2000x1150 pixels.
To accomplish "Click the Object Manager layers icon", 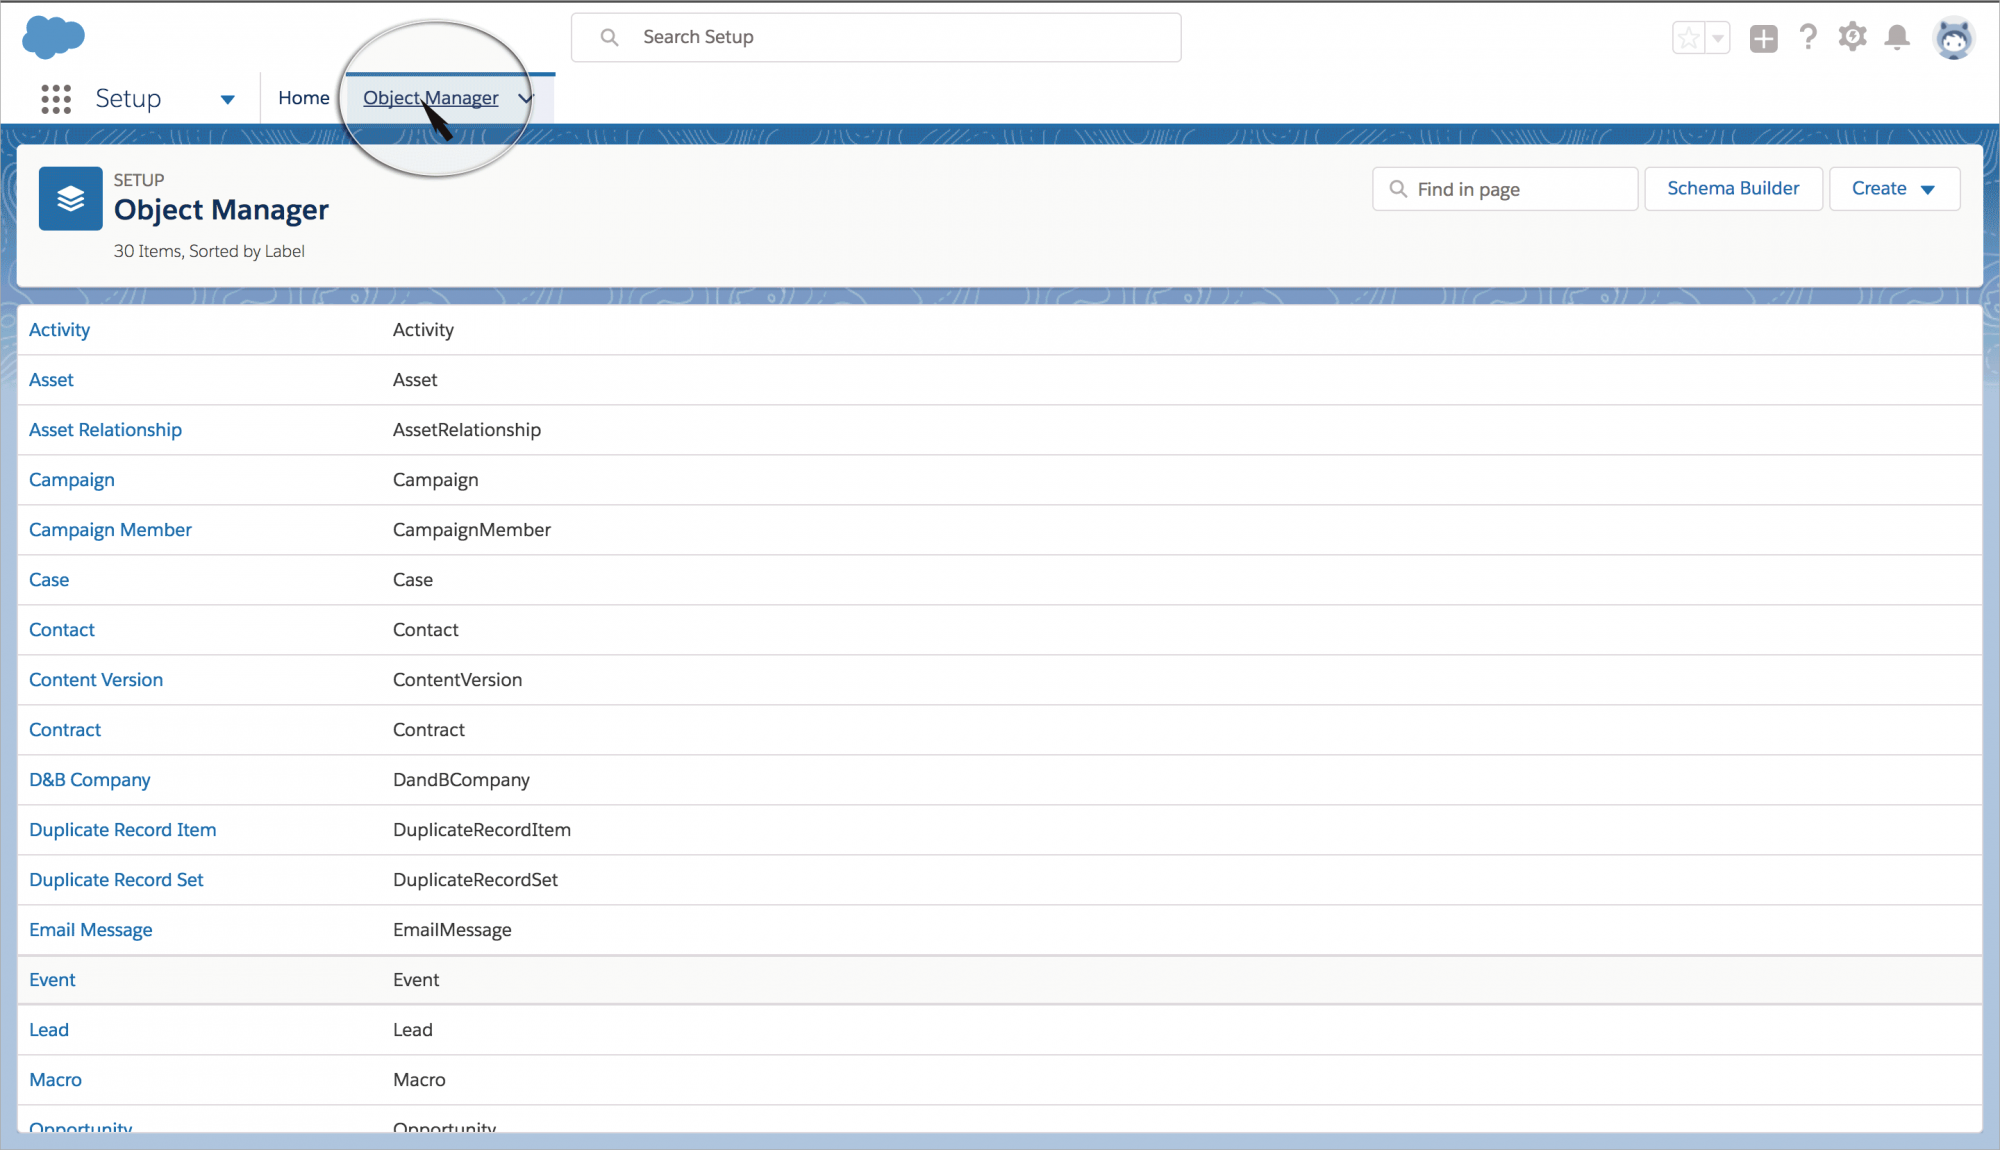I will pyautogui.click(x=70, y=199).
